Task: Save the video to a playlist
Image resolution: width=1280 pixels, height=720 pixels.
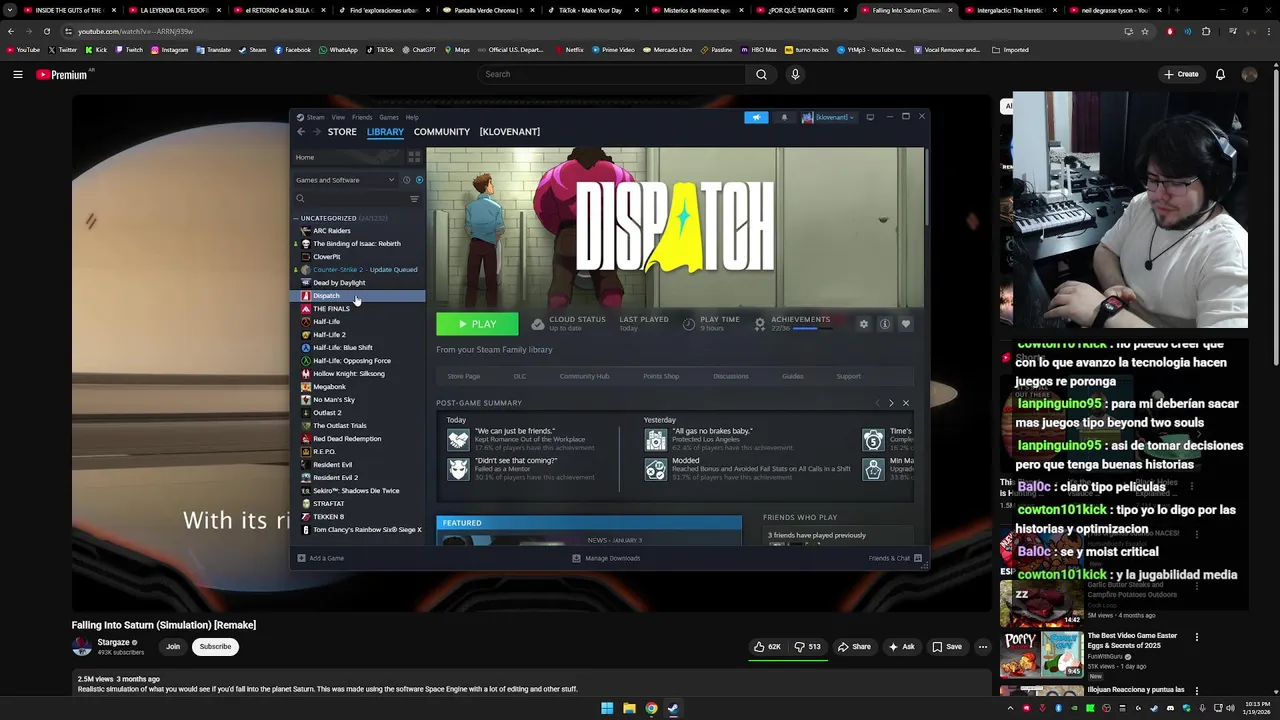Action: 947,647
